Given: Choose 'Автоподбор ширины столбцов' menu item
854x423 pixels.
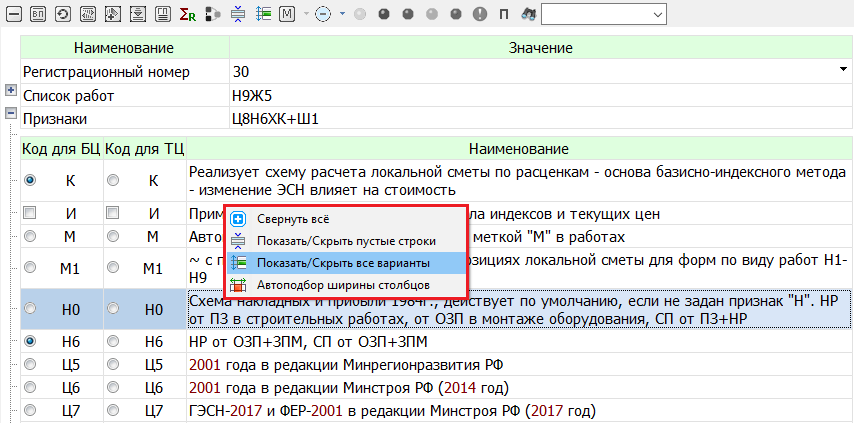Looking at the screenshot, I should [346, 284].
